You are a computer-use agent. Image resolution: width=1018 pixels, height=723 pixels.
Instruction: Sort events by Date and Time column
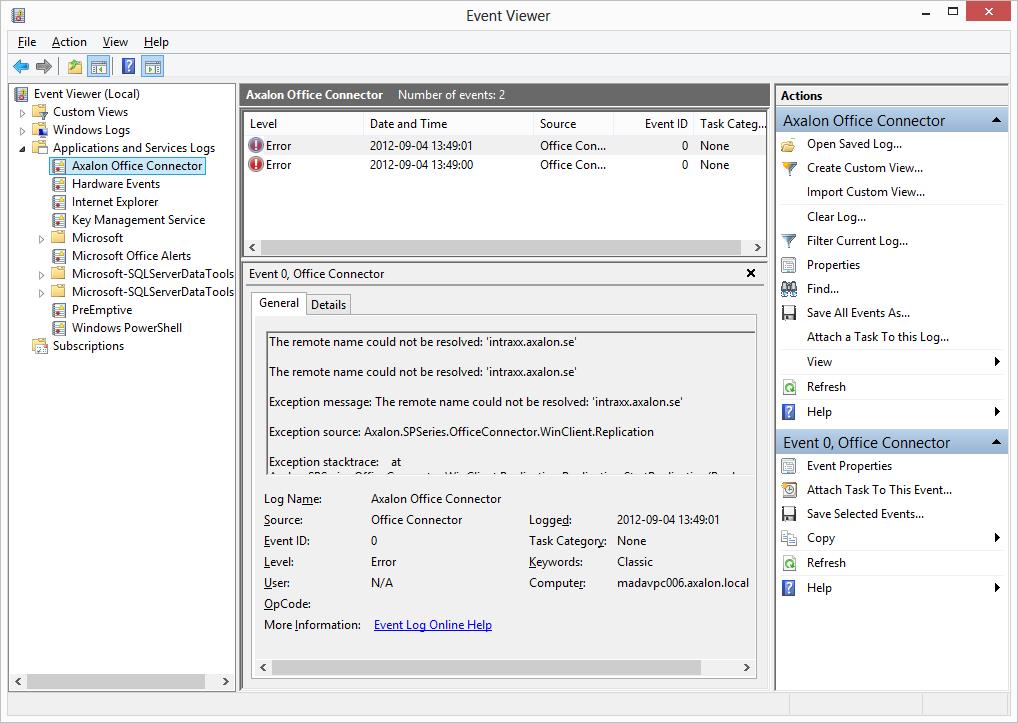pyautogui.click(x=448, y=124)
